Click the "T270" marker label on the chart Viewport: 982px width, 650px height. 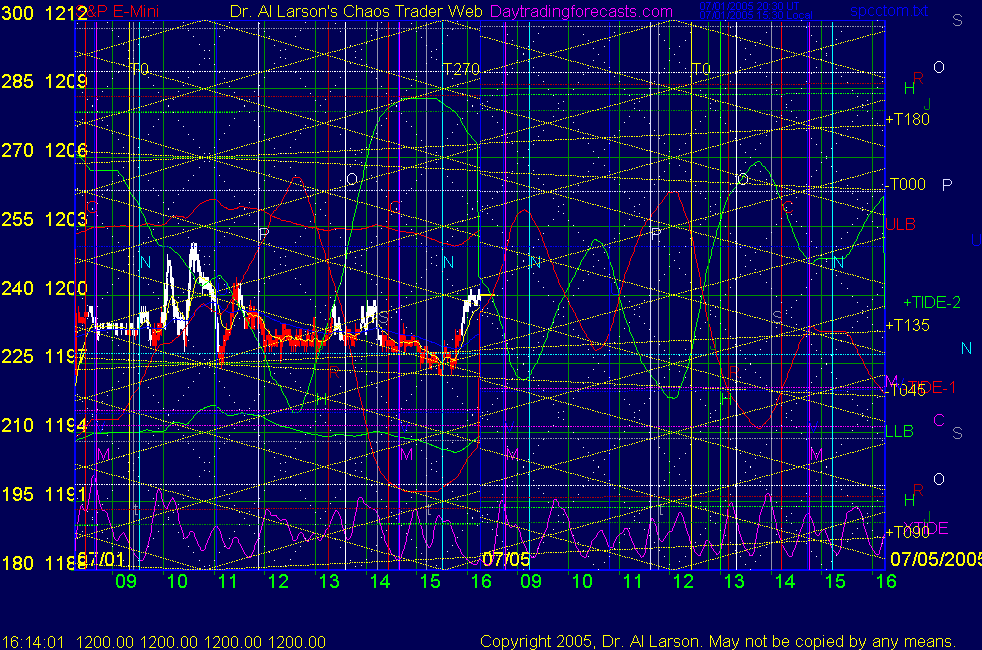click(x=461, y=69)
